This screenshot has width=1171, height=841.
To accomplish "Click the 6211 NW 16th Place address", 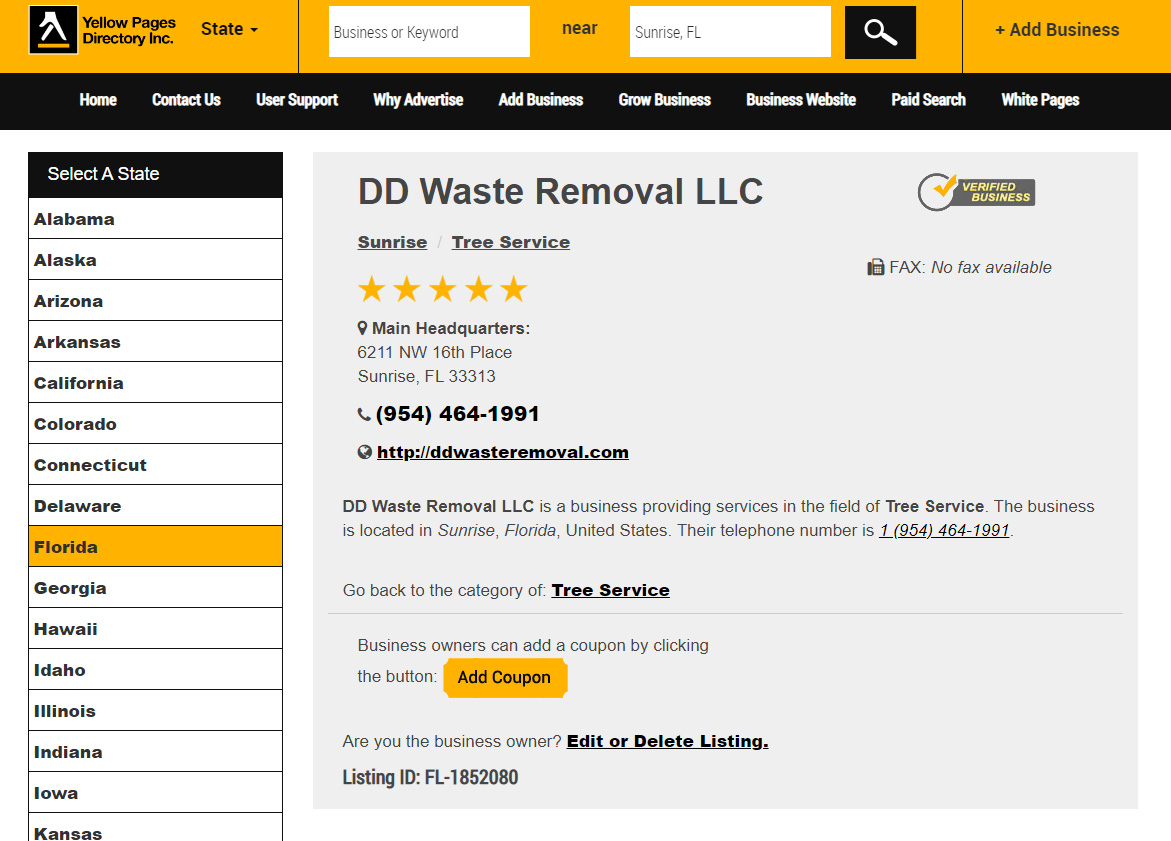I will [435, 352].
